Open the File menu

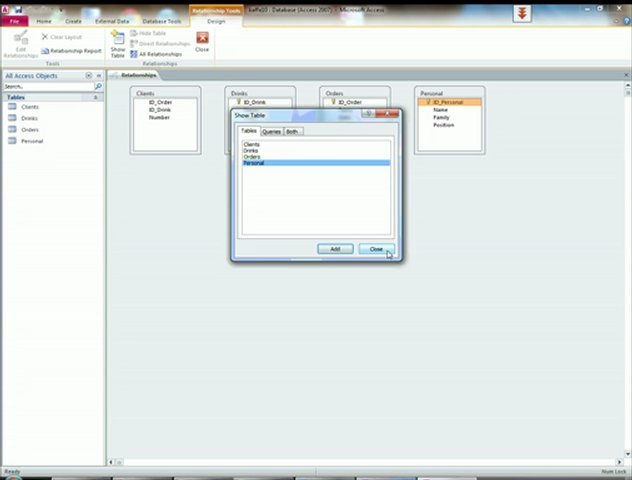(15, 21)
